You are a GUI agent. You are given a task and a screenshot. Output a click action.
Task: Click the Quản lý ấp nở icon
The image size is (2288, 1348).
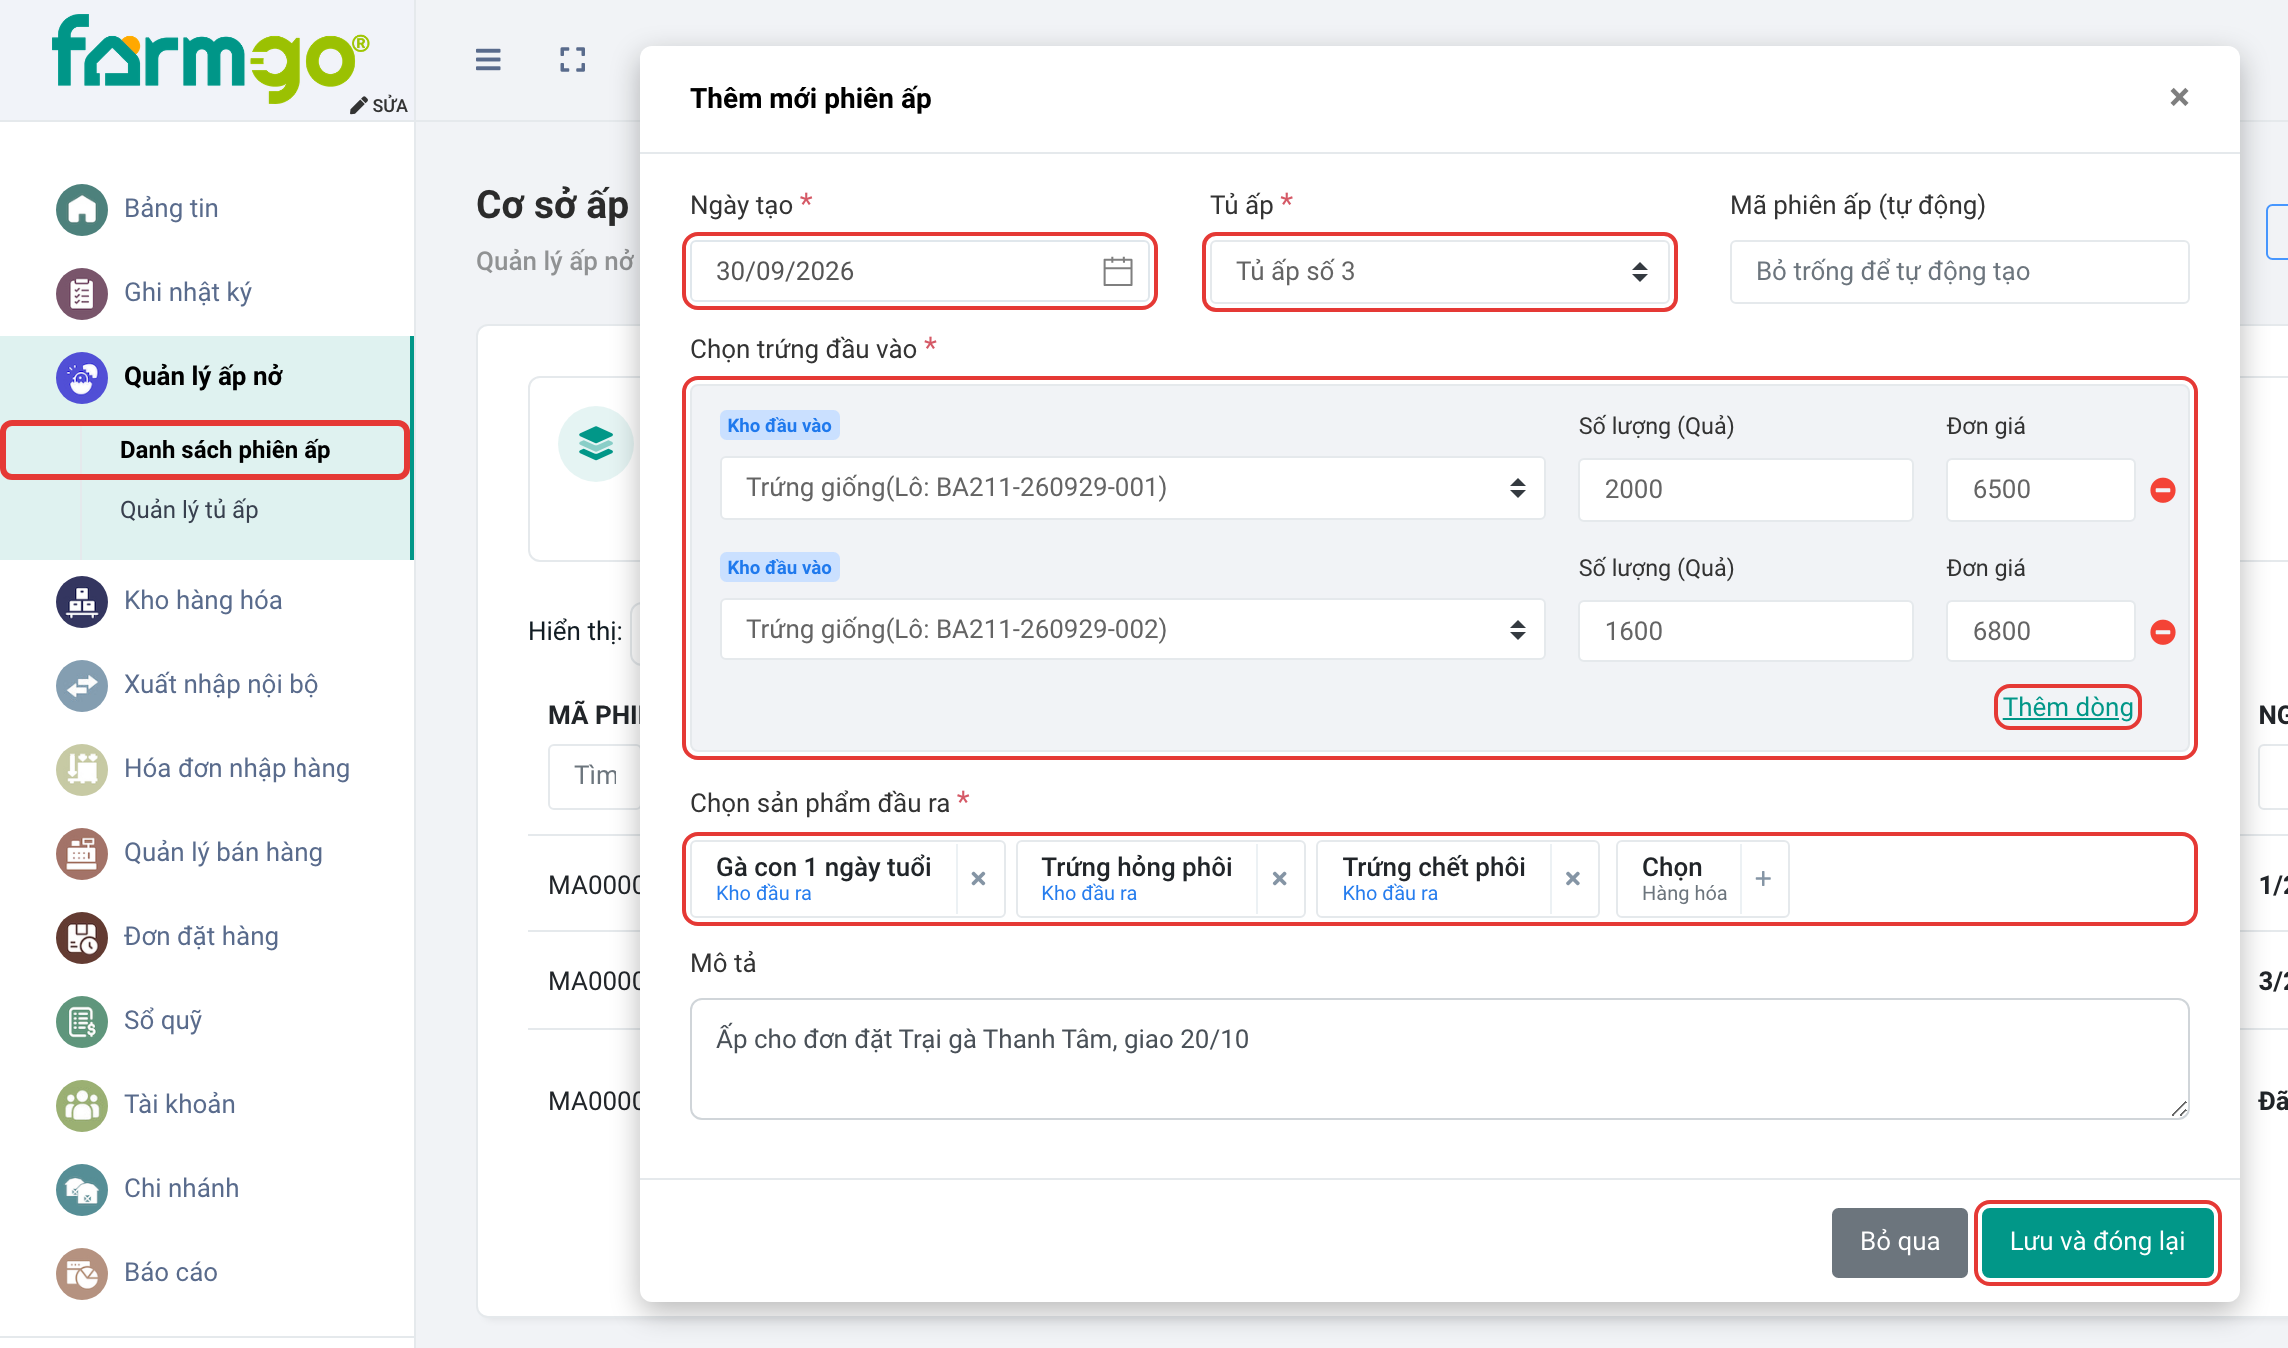tap(82, 377)
